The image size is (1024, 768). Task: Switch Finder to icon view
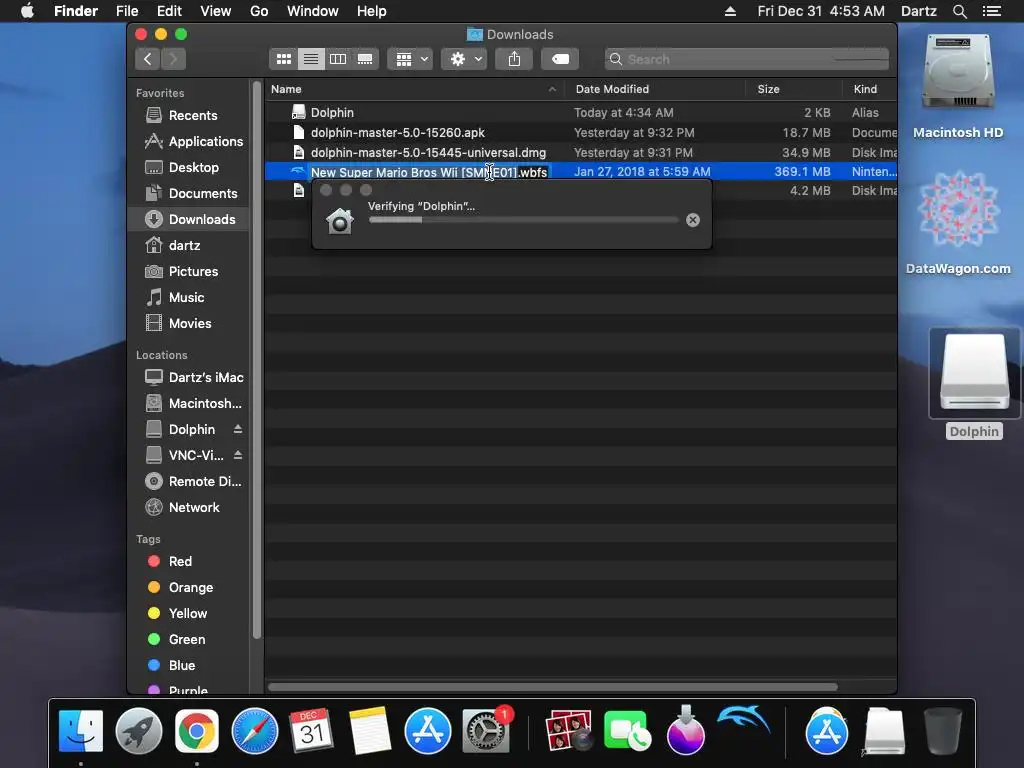click(283, 59)
